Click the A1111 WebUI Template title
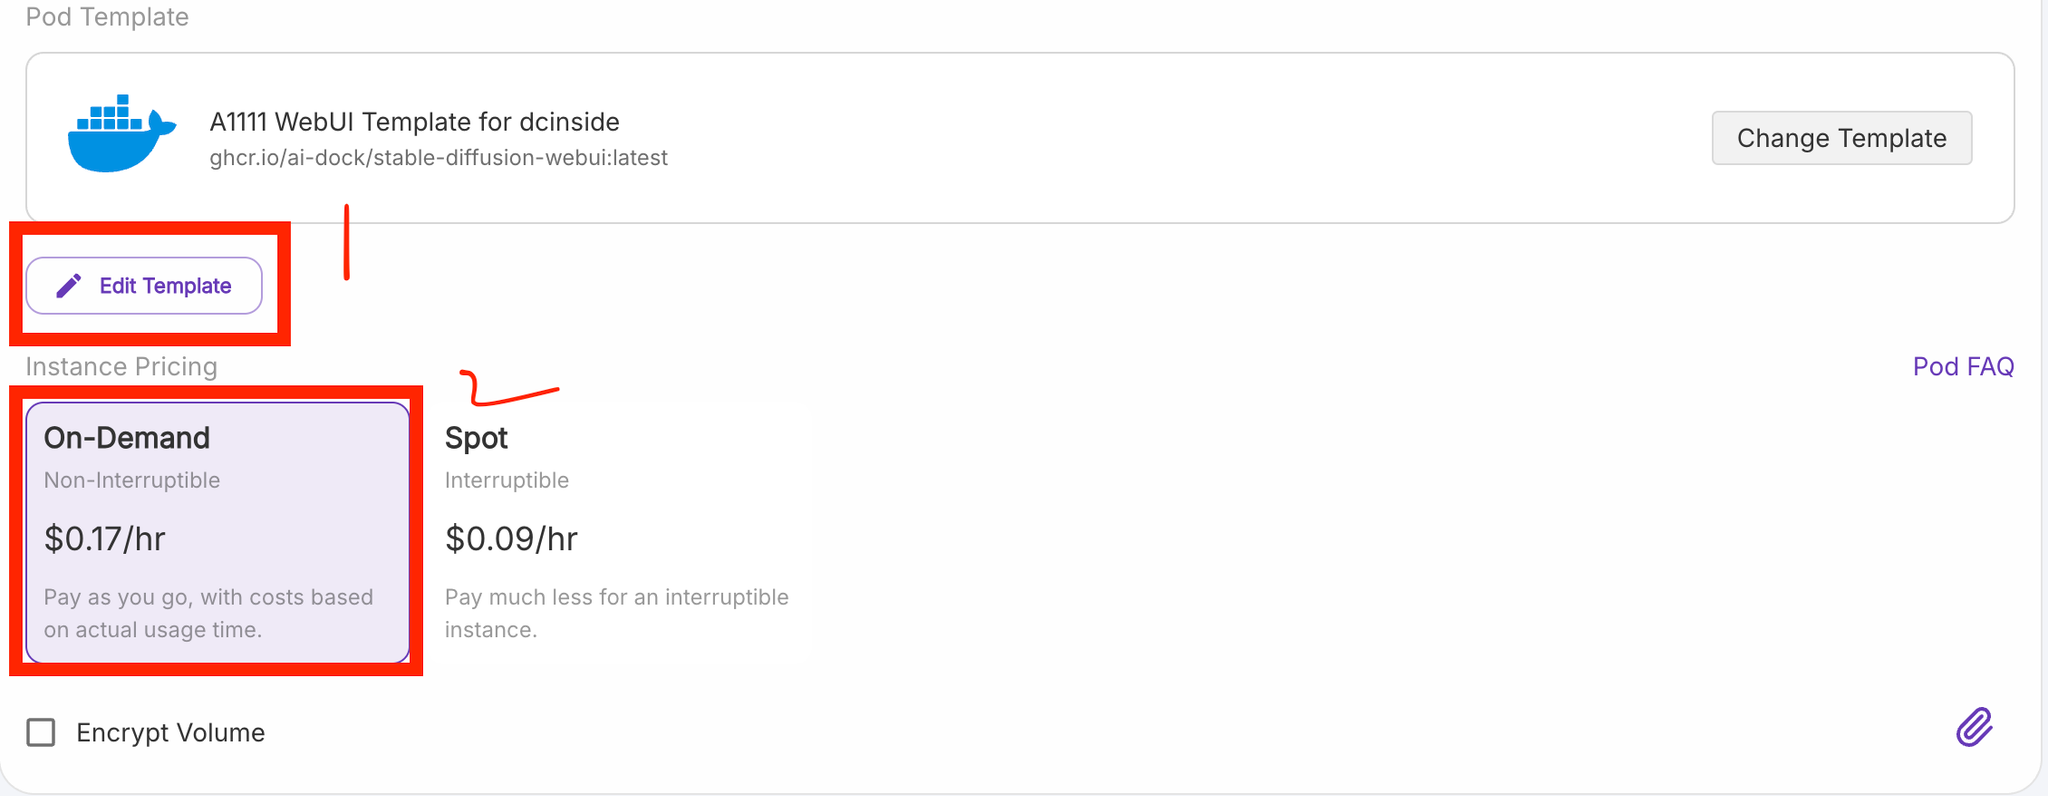This screenshot has height=796, width=2048. (x=414, y=122)
